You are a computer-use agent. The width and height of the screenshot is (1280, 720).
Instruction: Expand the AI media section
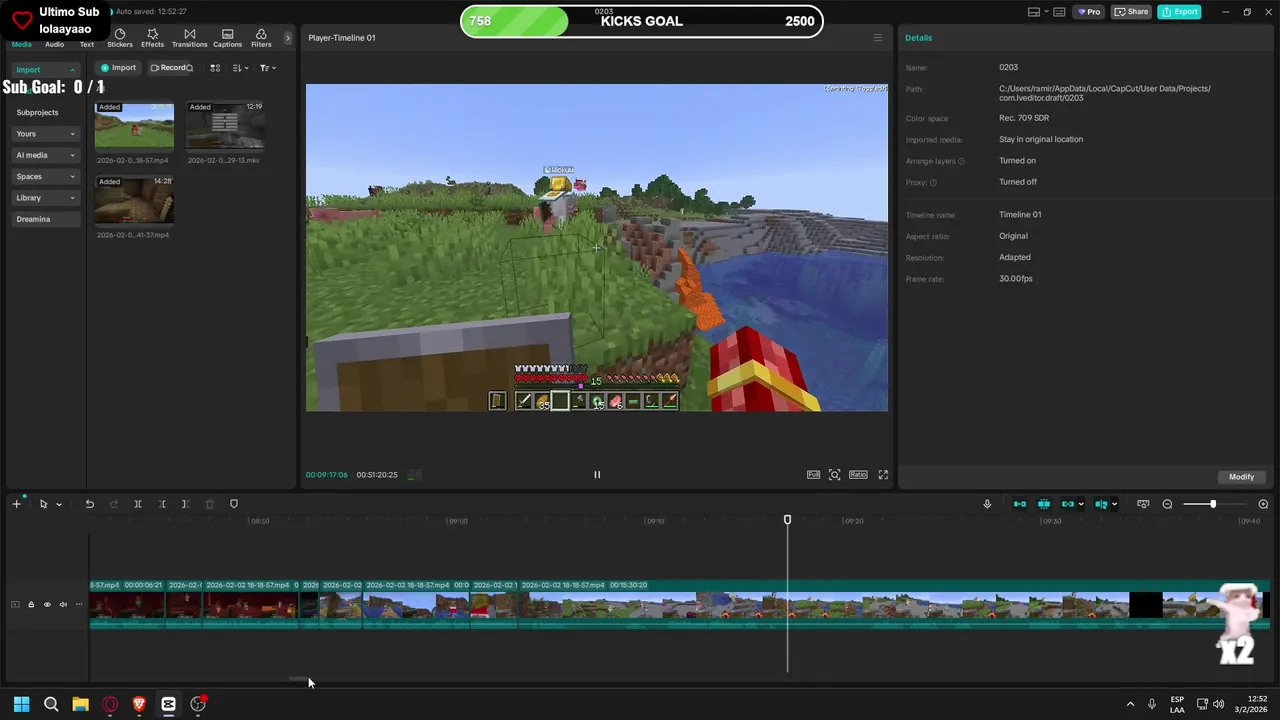pyautogui.click(x=46, y=155)
